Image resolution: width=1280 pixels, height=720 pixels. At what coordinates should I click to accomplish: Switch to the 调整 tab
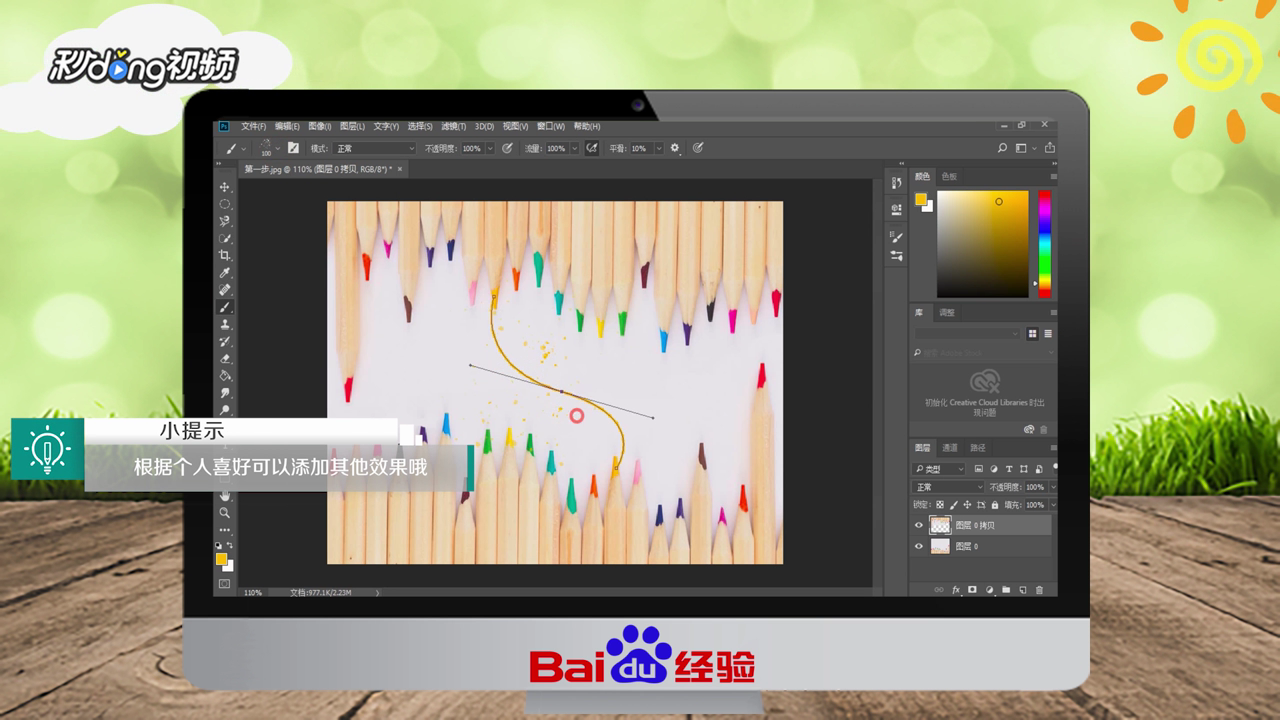point(947,312)
